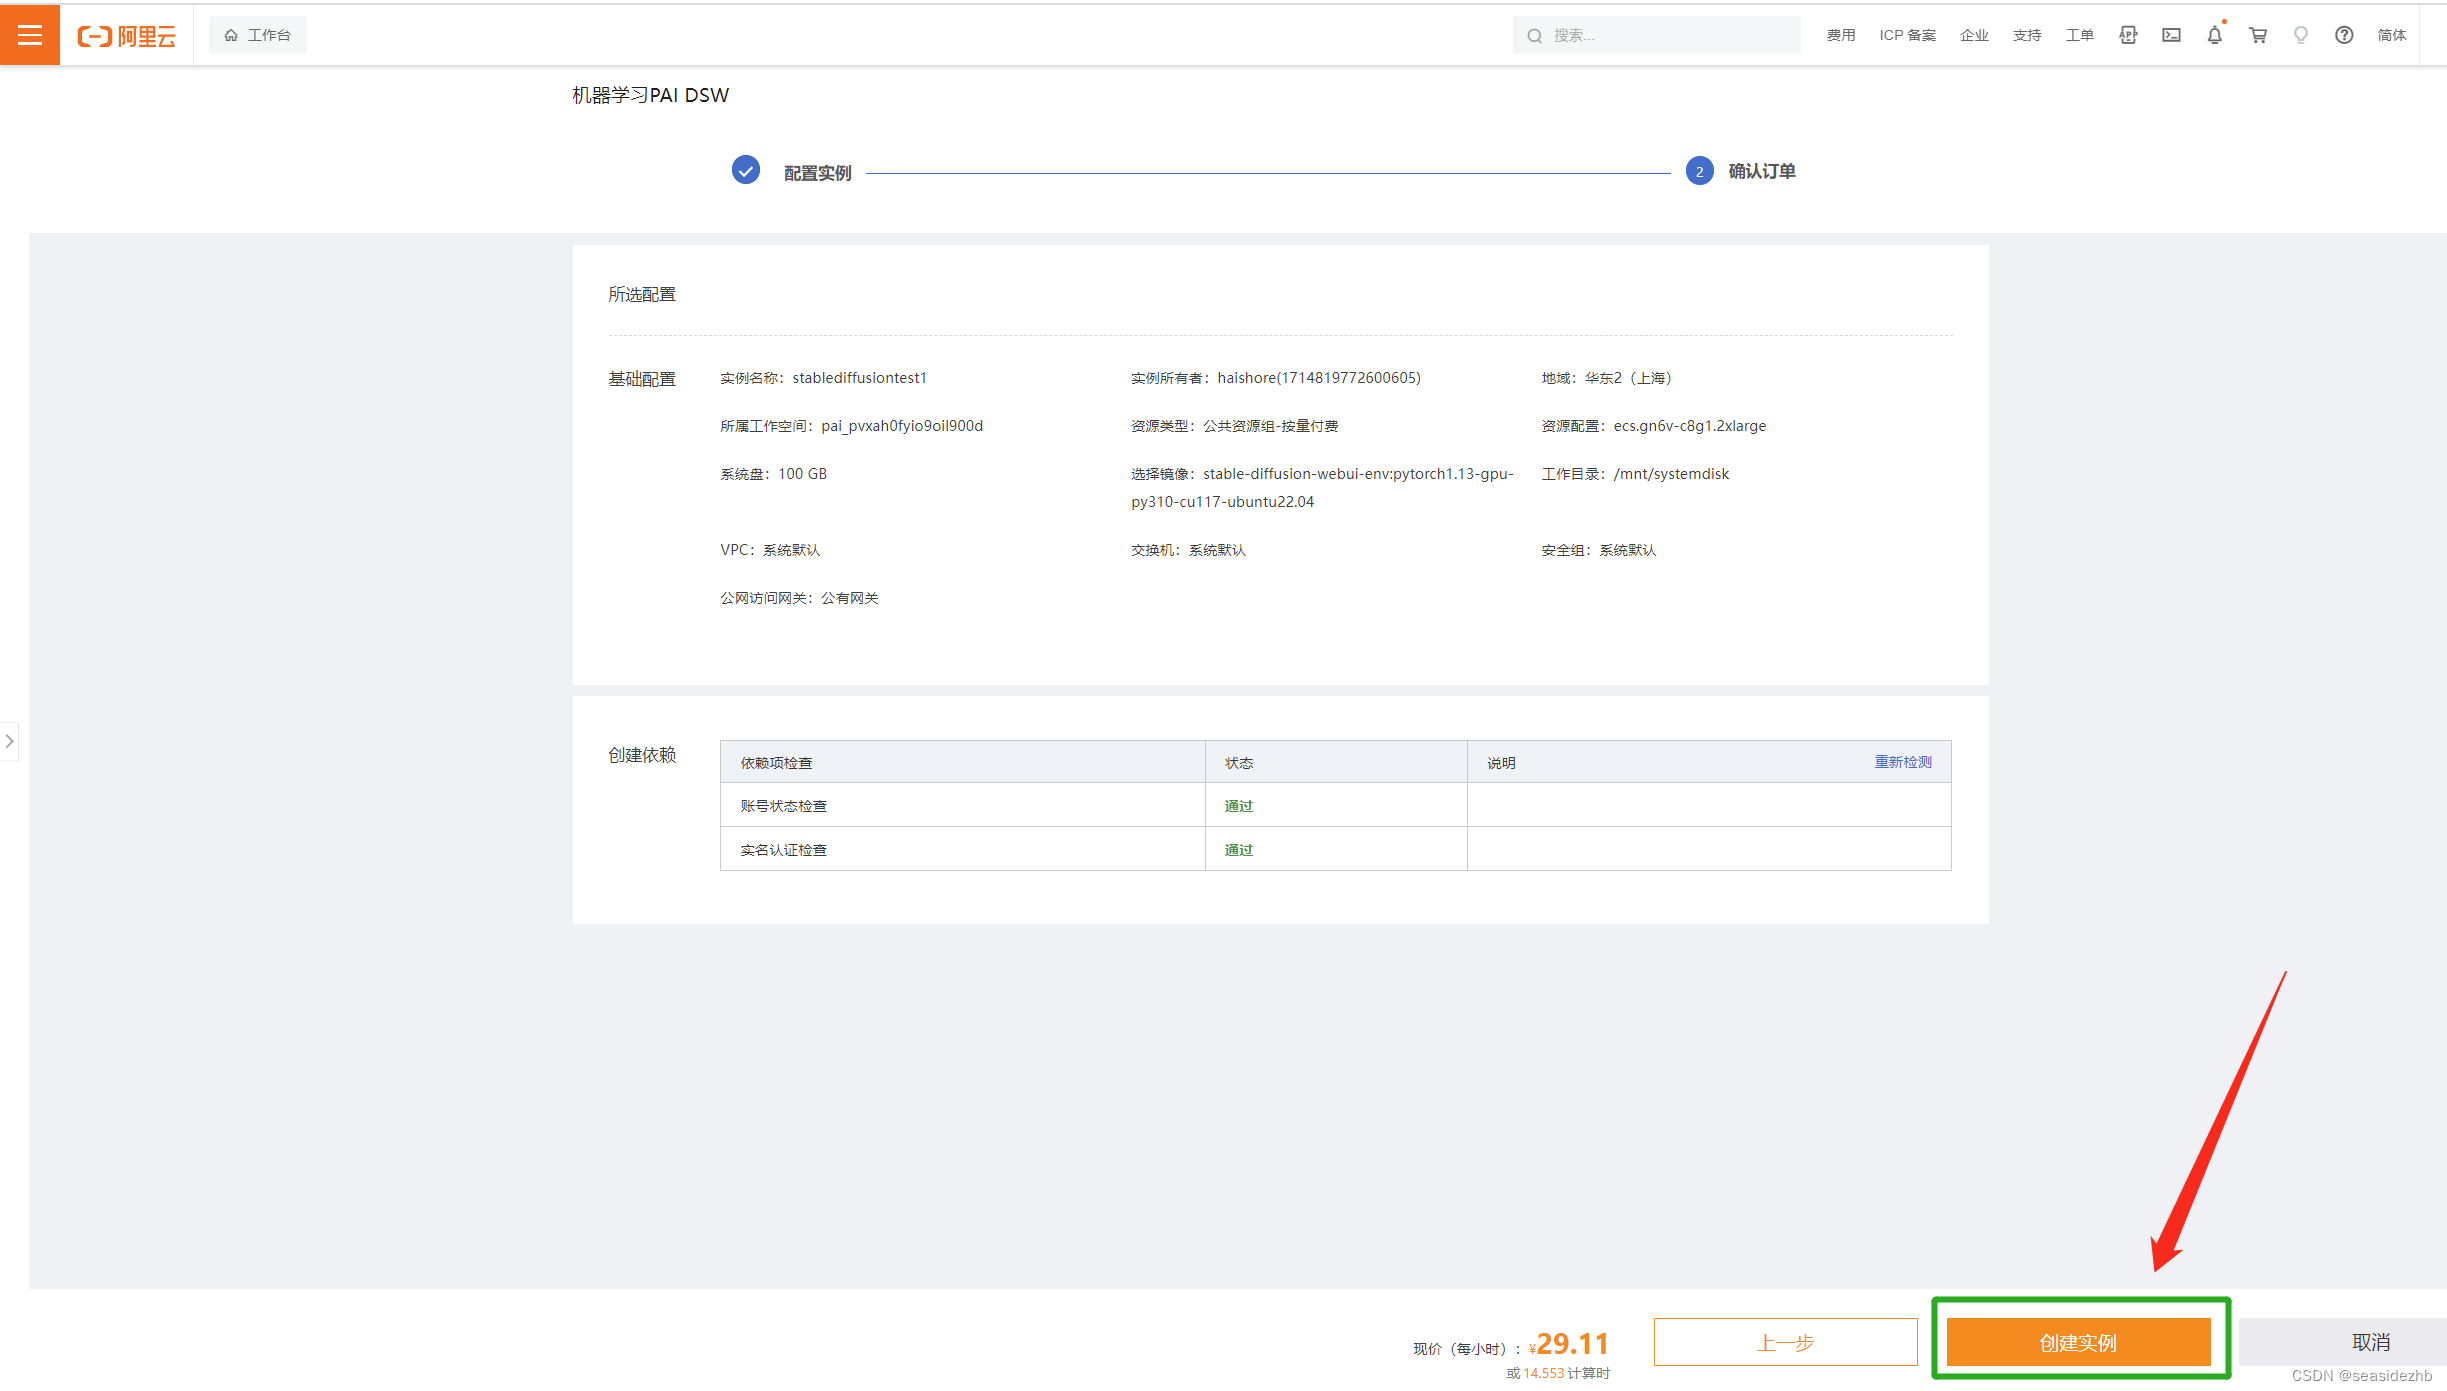Click the APP download icon
2447x1391 pixels.
click(2126, 34)
